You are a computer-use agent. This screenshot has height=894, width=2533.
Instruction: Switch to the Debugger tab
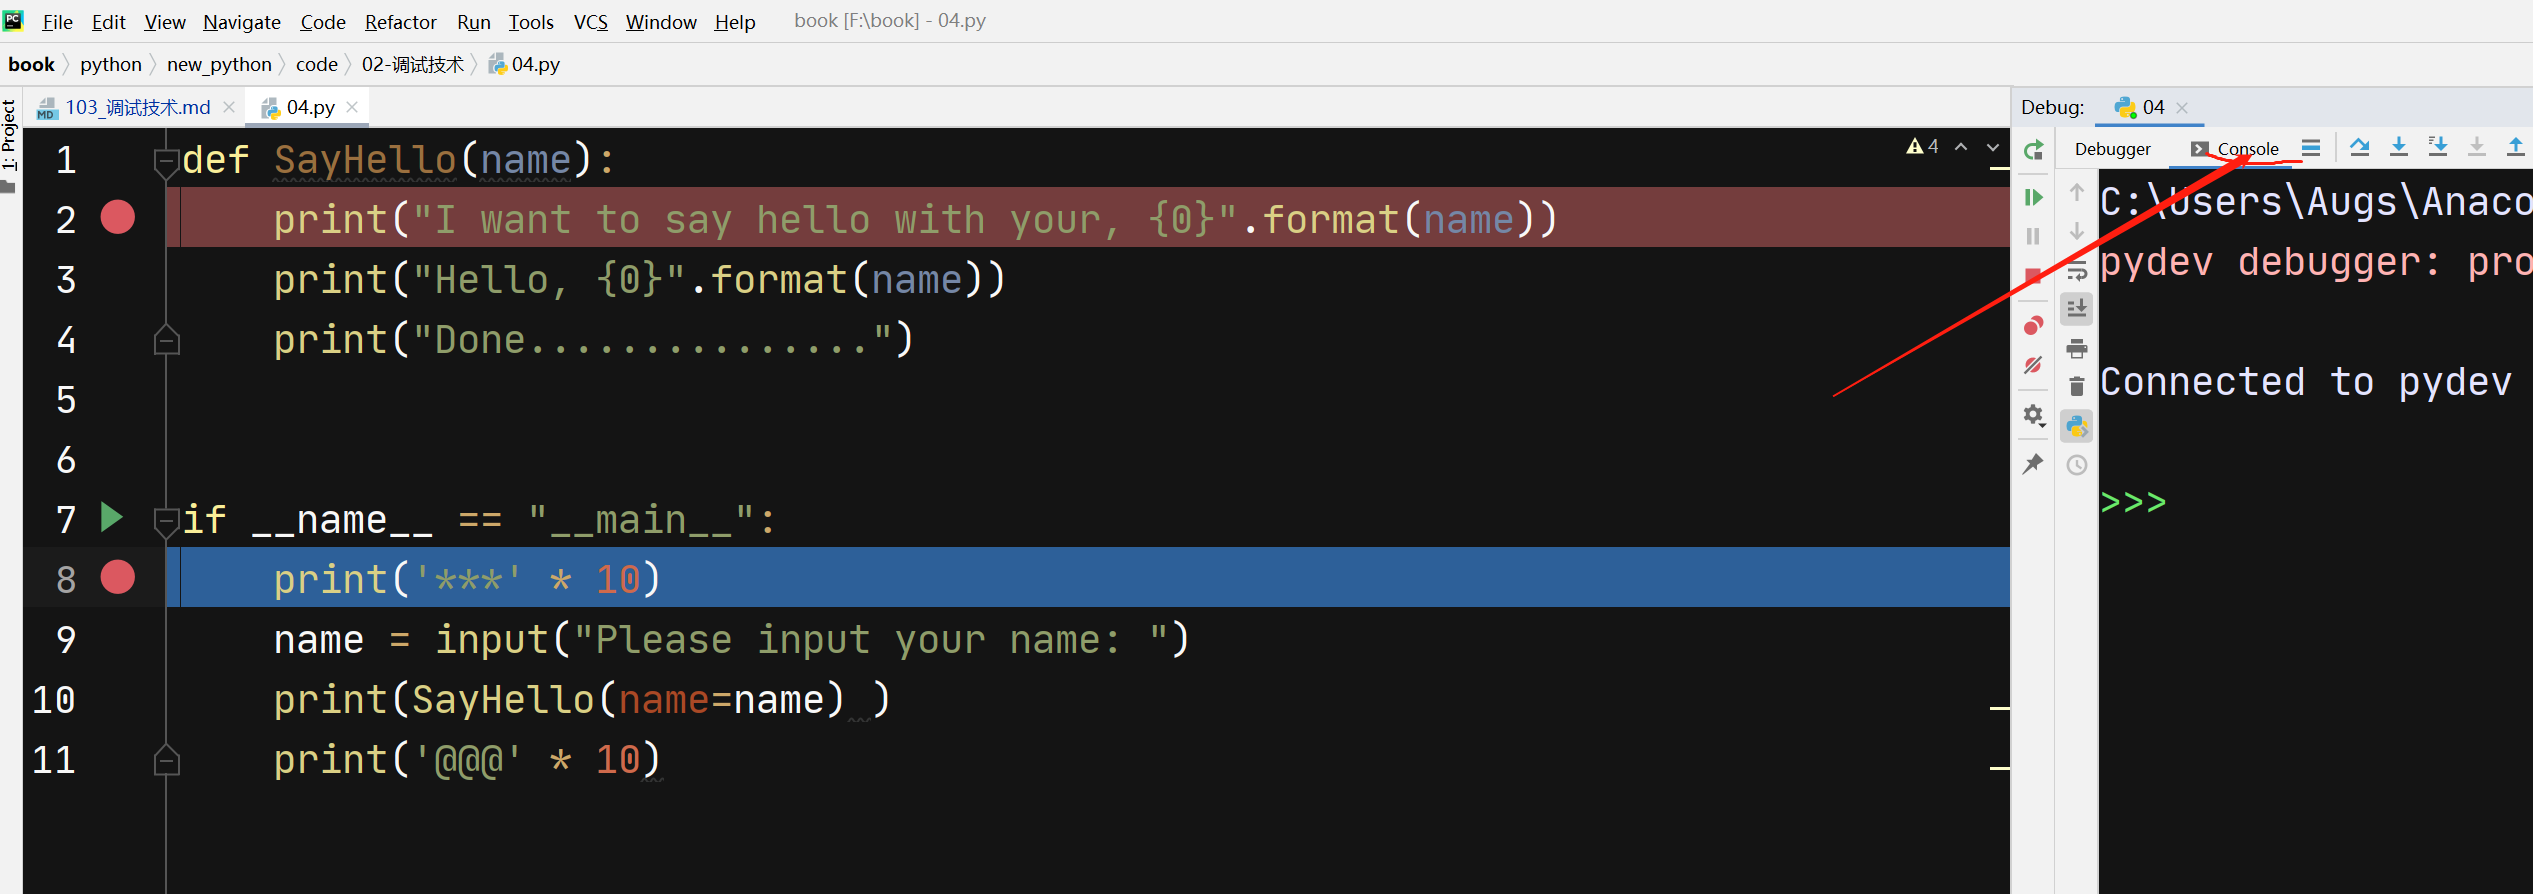2112,149
